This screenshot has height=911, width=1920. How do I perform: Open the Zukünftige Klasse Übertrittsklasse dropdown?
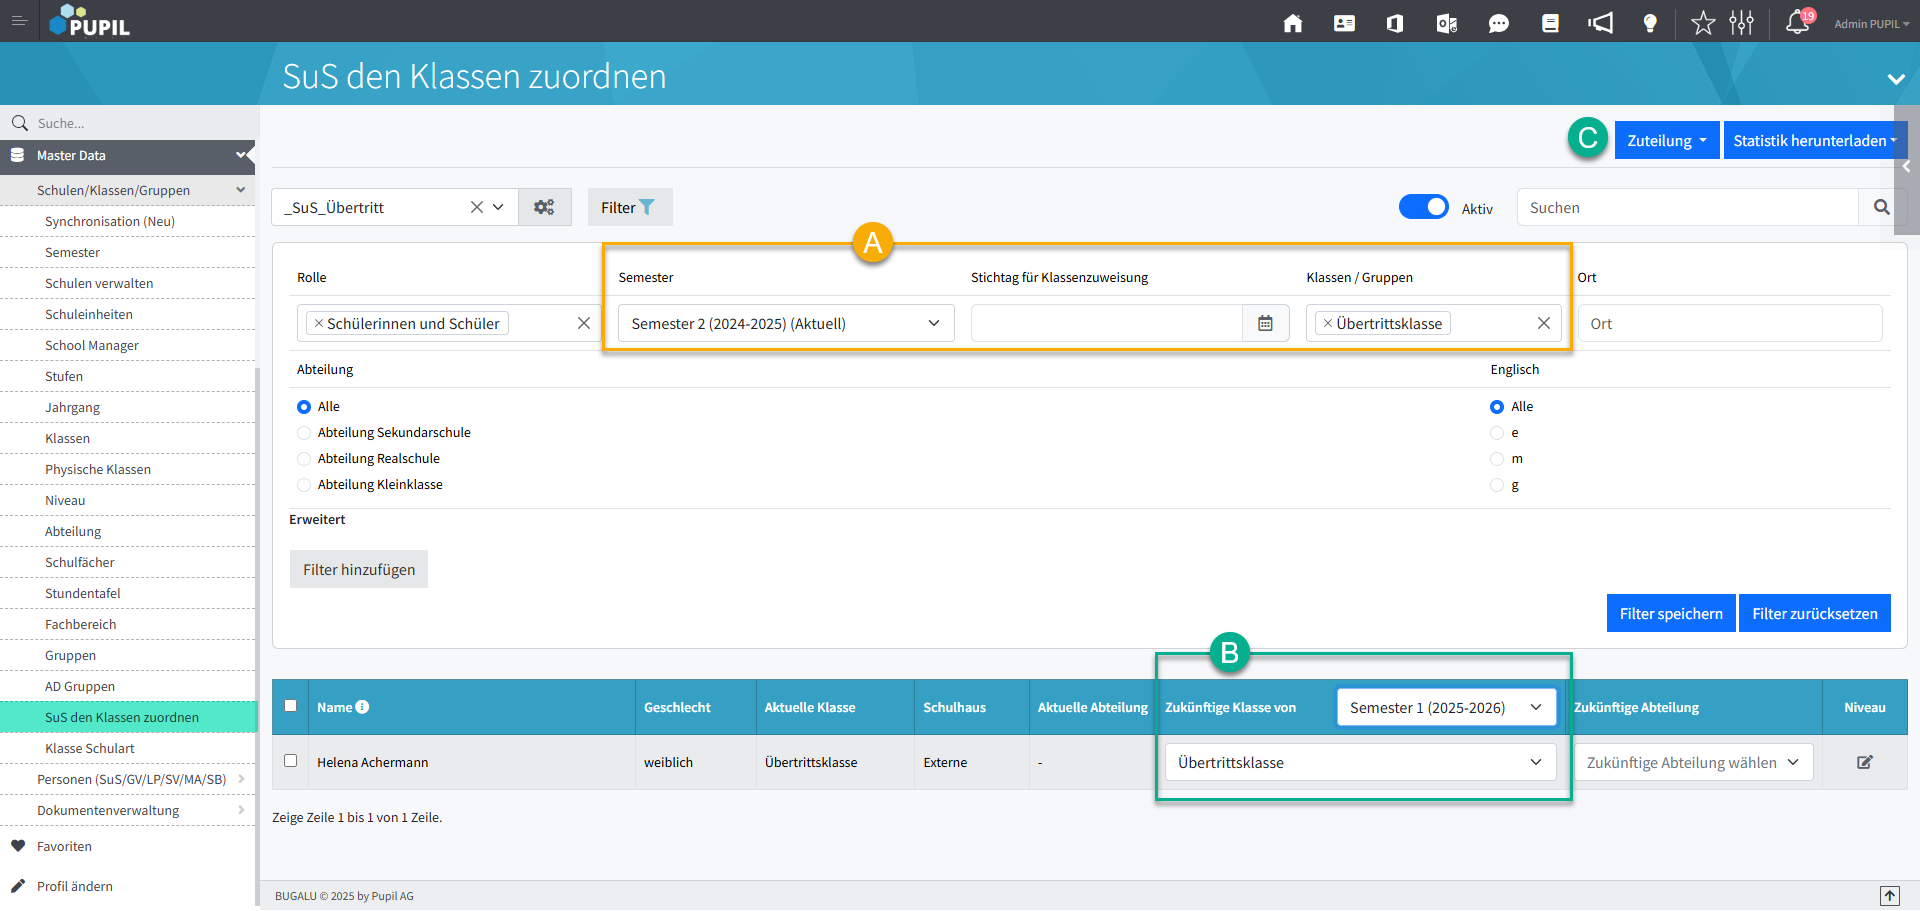click(1360, 762)
